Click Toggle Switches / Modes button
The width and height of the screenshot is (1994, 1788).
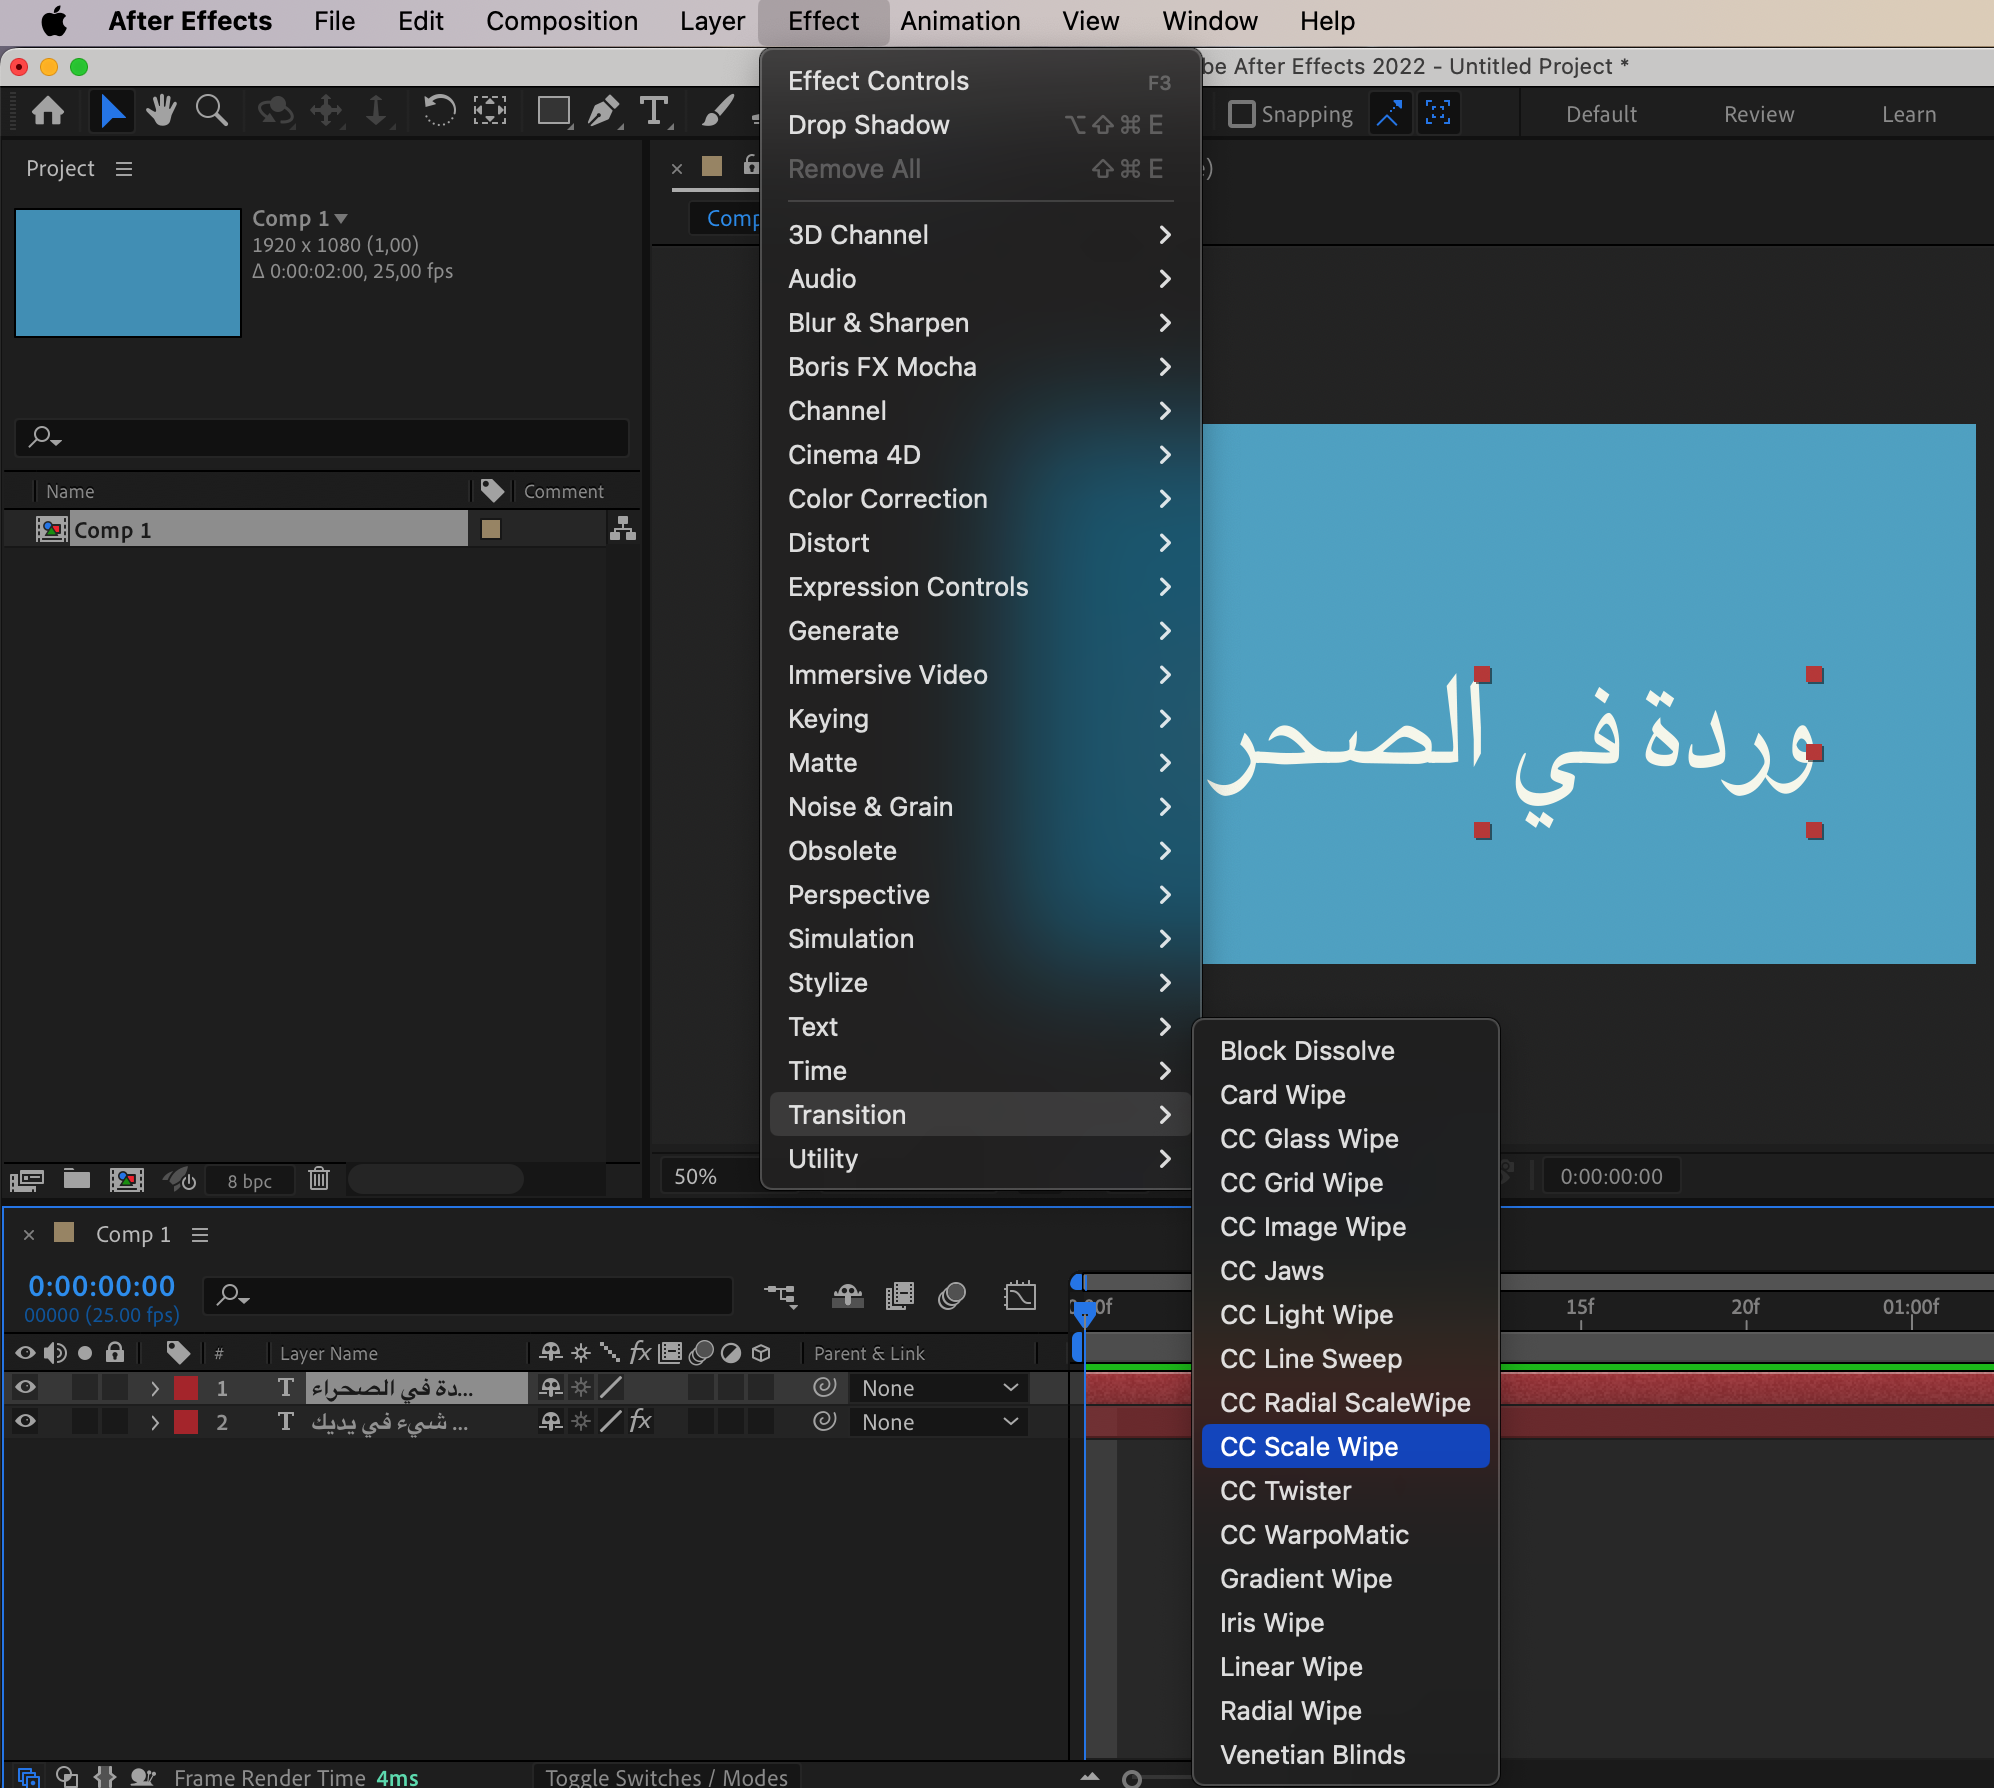(x=666, y=1776)
